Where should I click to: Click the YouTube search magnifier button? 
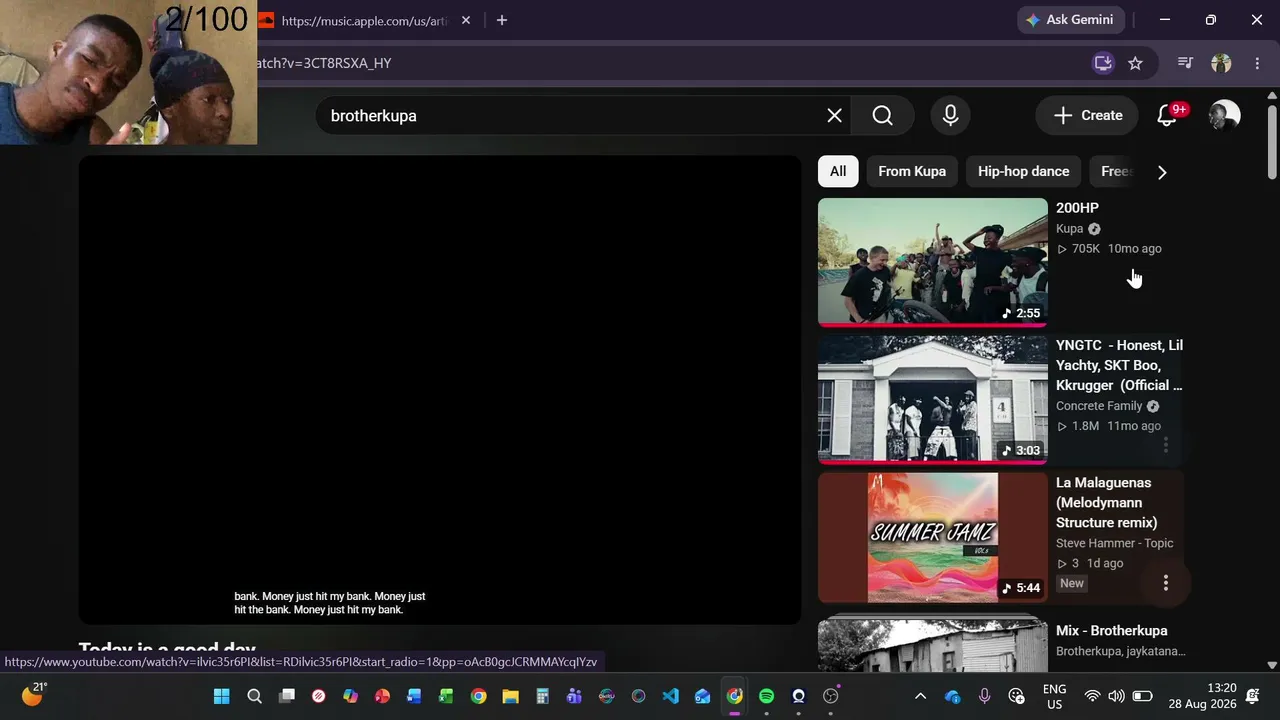(882, 116)
